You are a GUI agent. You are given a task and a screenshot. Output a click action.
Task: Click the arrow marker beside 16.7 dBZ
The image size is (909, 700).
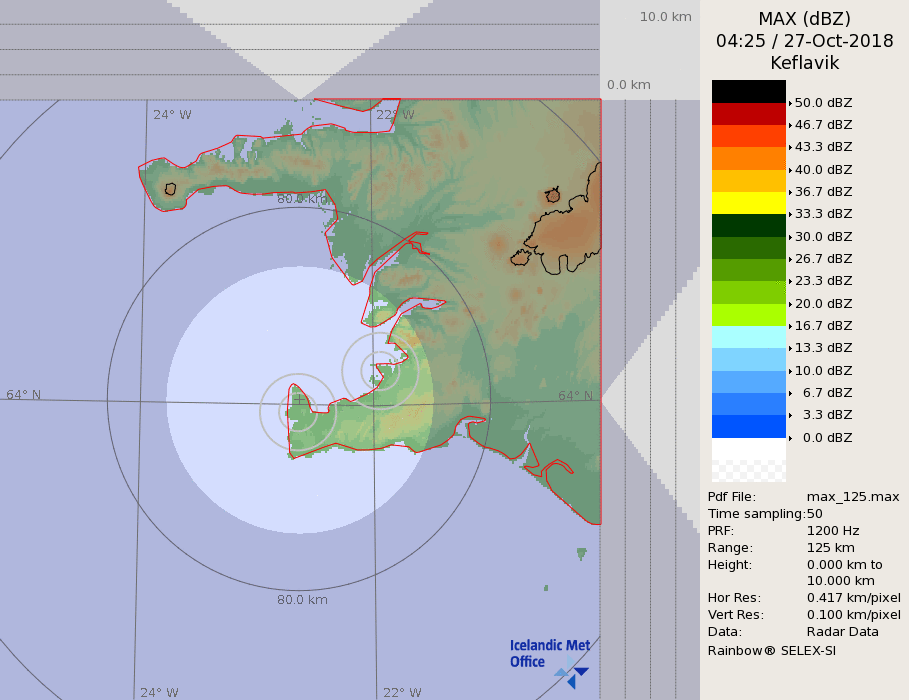pos(790,326)
